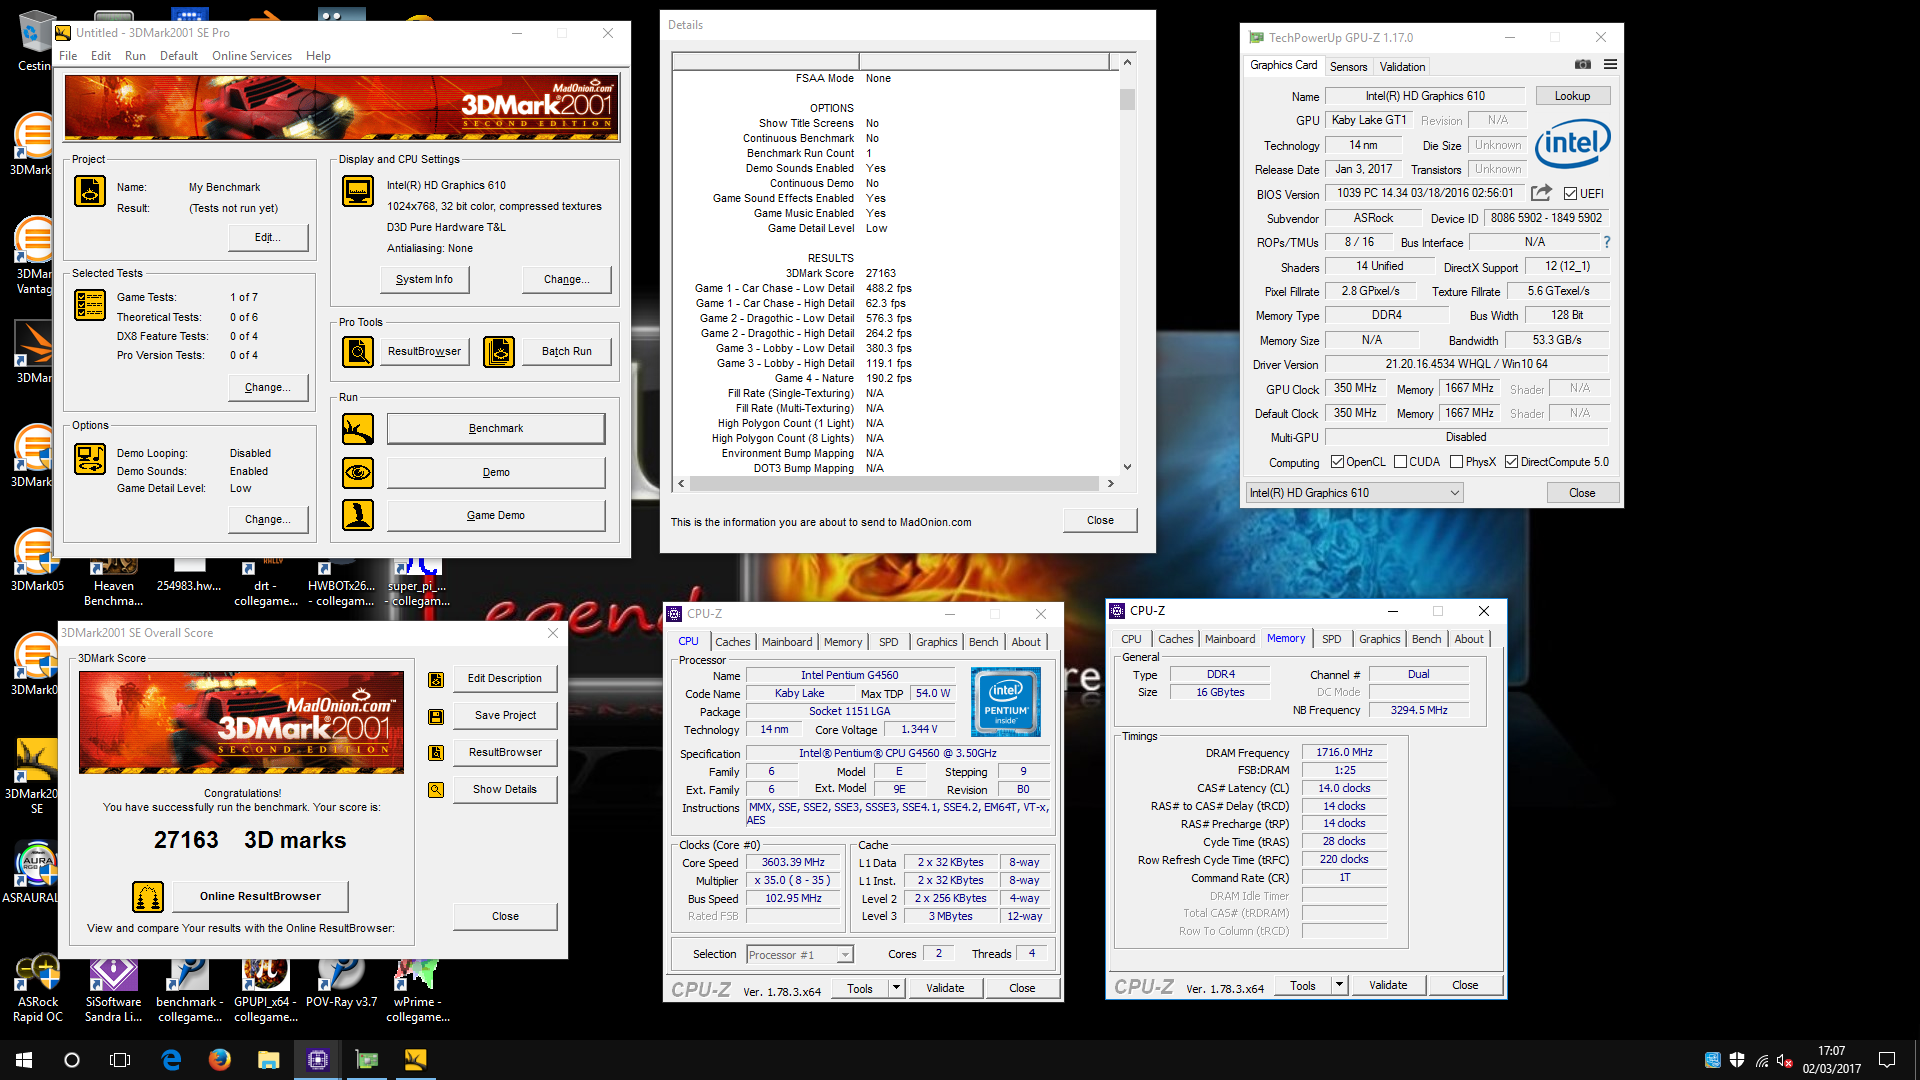Image resolution: width=1920 pixels, height=1080 pixels.
Task: Open GPU-Z hamburger menu icon
Action: point(1610,64)
